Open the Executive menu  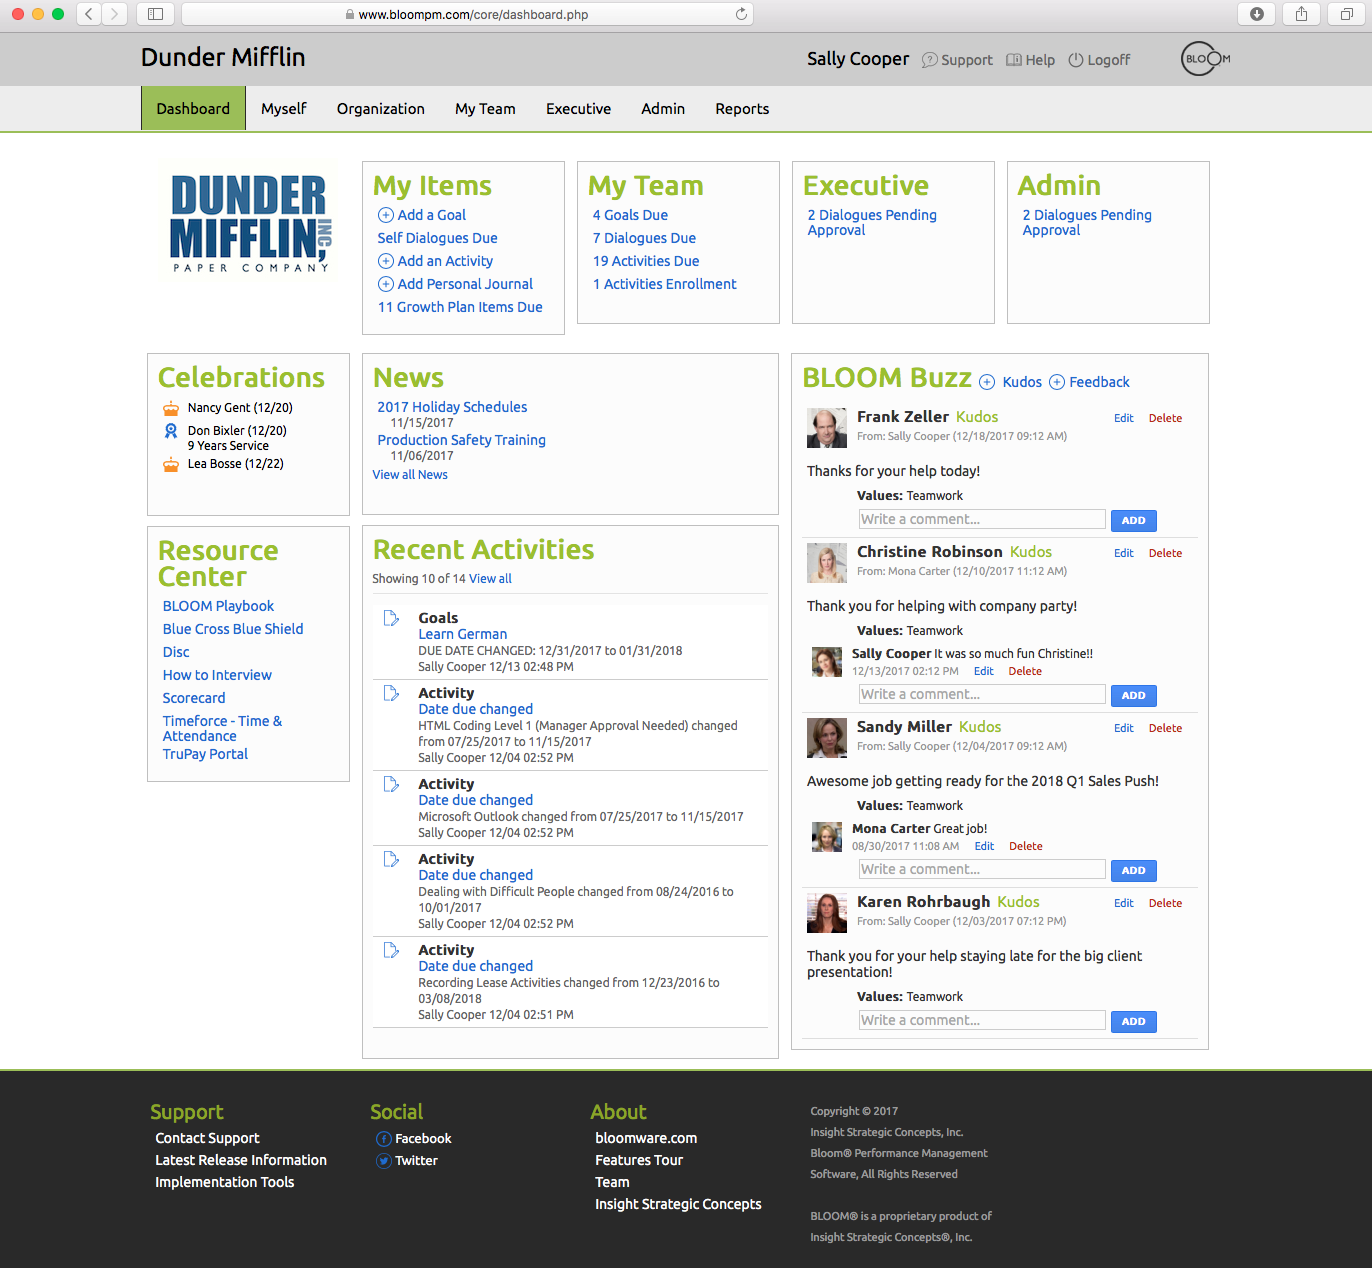point(578,109)
